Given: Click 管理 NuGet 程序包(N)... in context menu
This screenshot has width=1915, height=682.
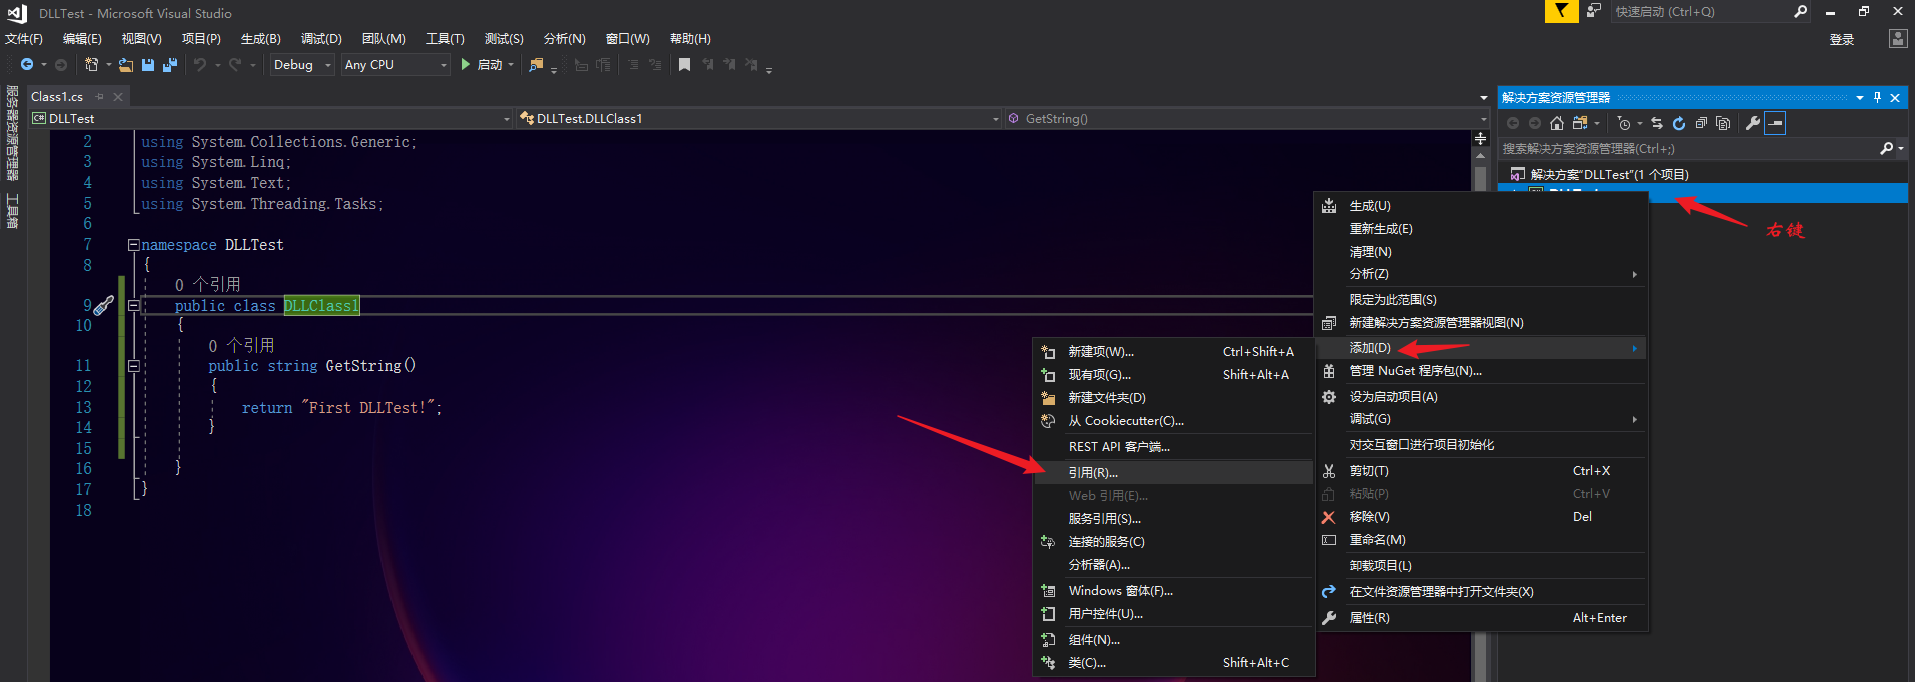Looking at the screenshot, I should [1482, 371].
